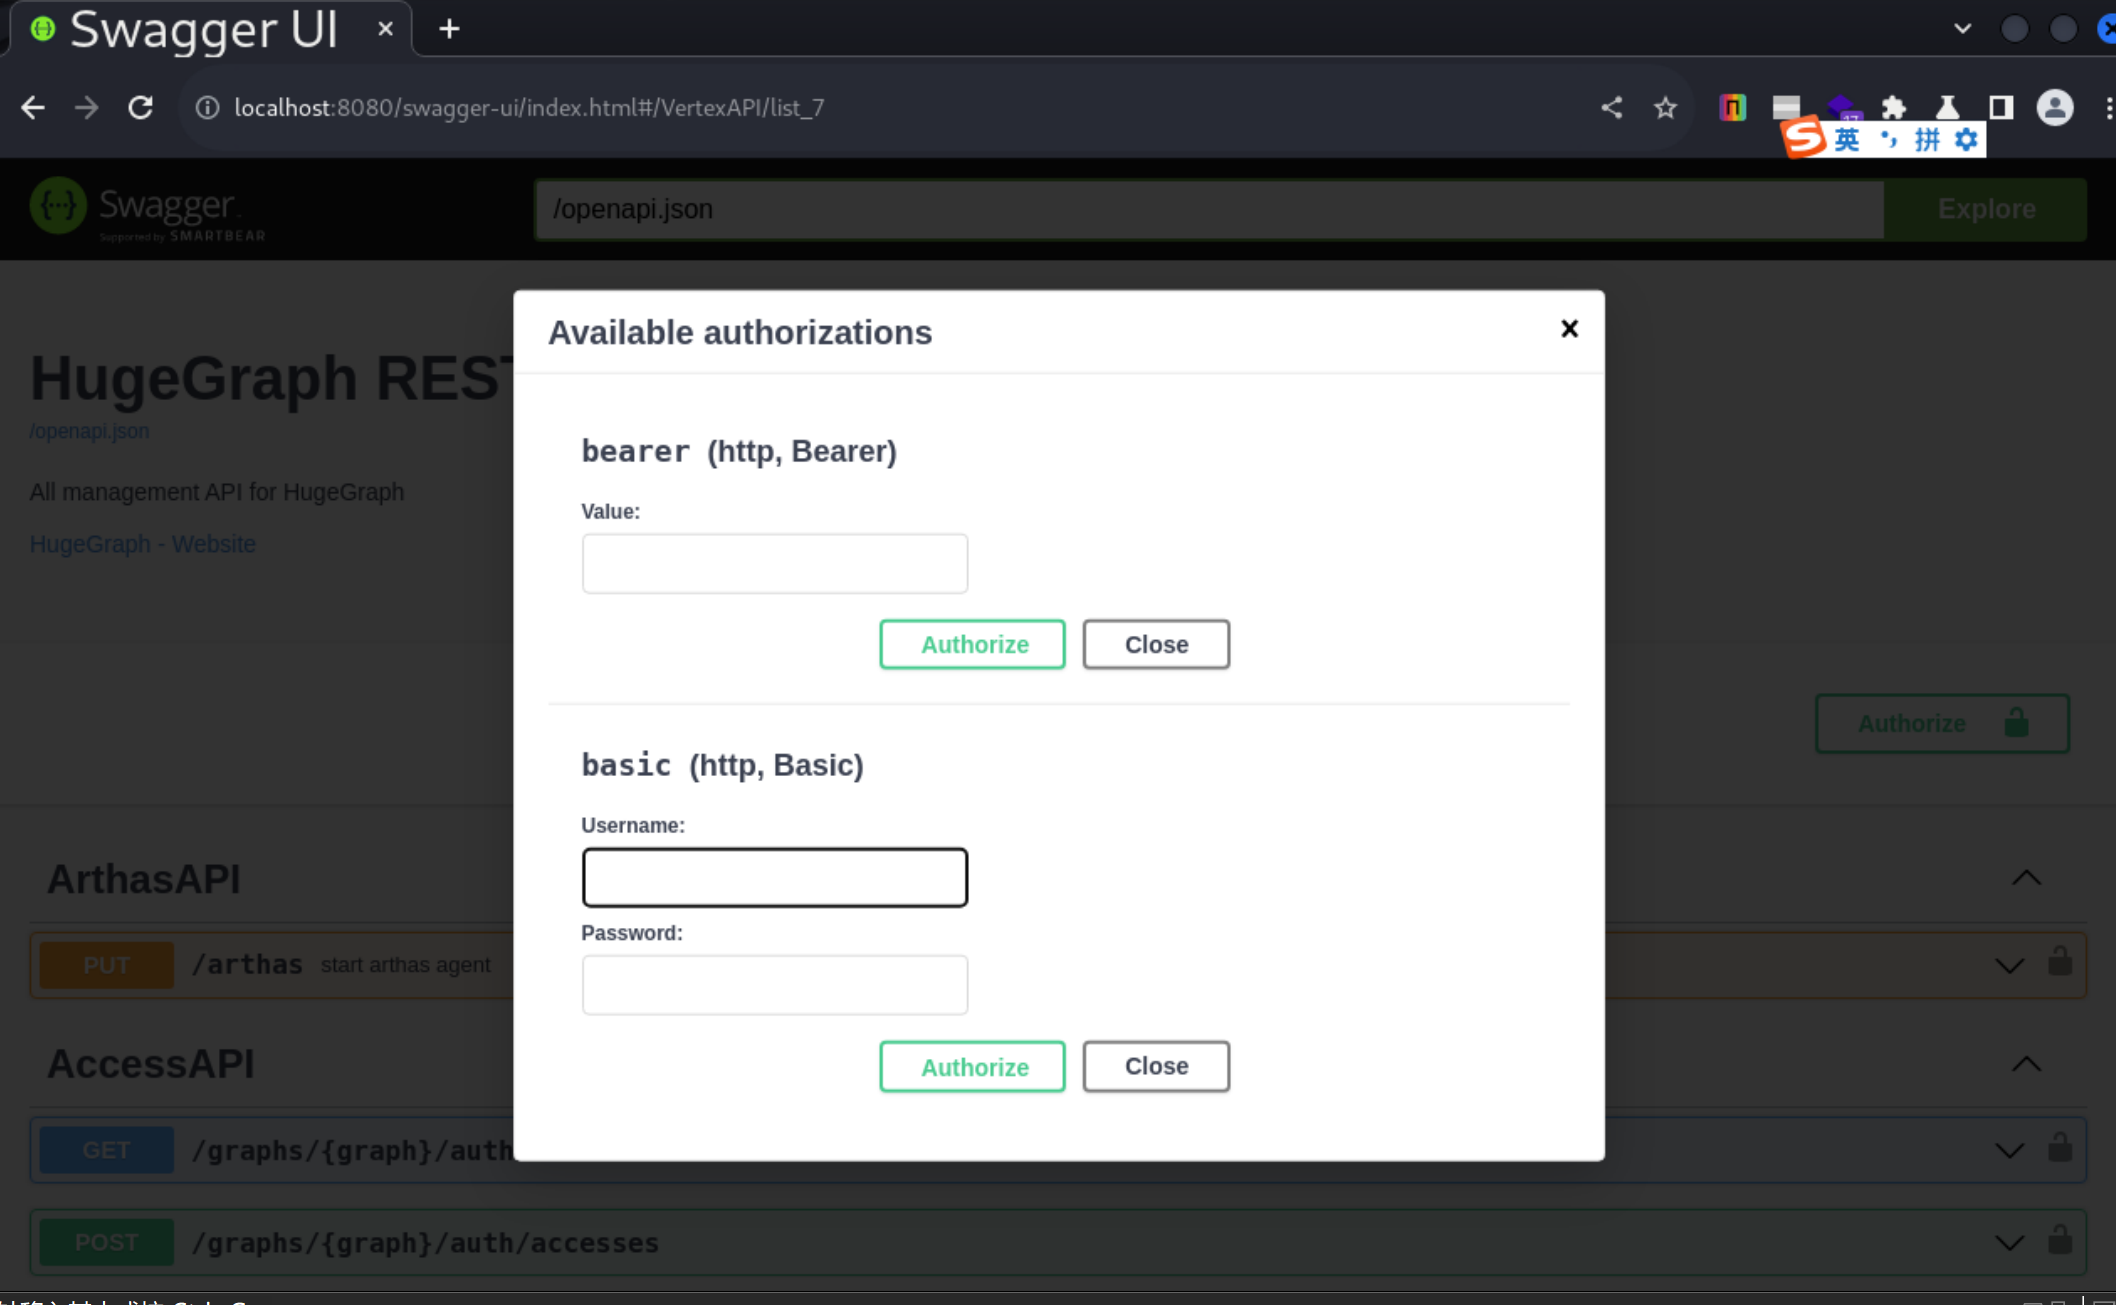
Task: Click the browser profile avatar icon
Action: coord(2054,107)
